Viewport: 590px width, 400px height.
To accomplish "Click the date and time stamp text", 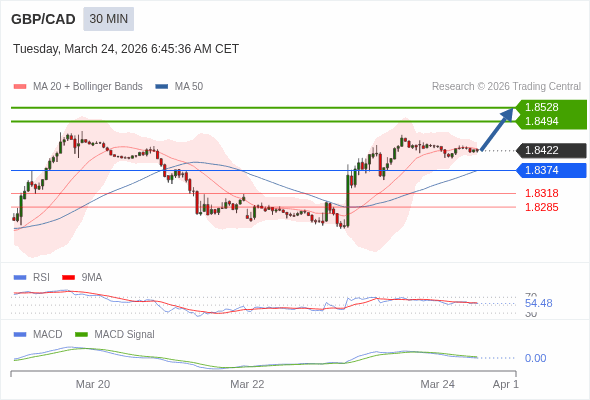I will (126, 49).
